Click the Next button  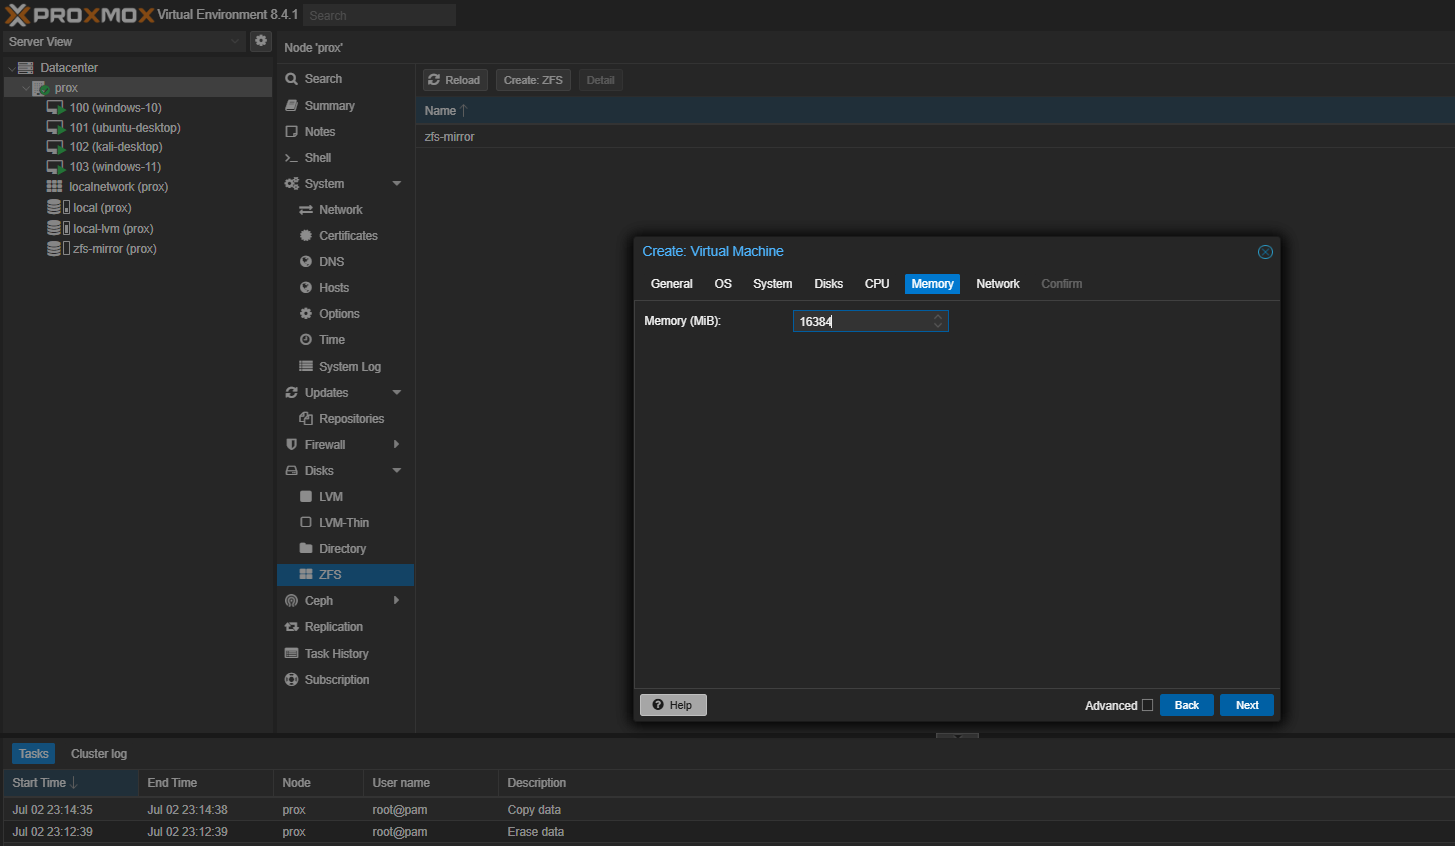click(1246, 705)
